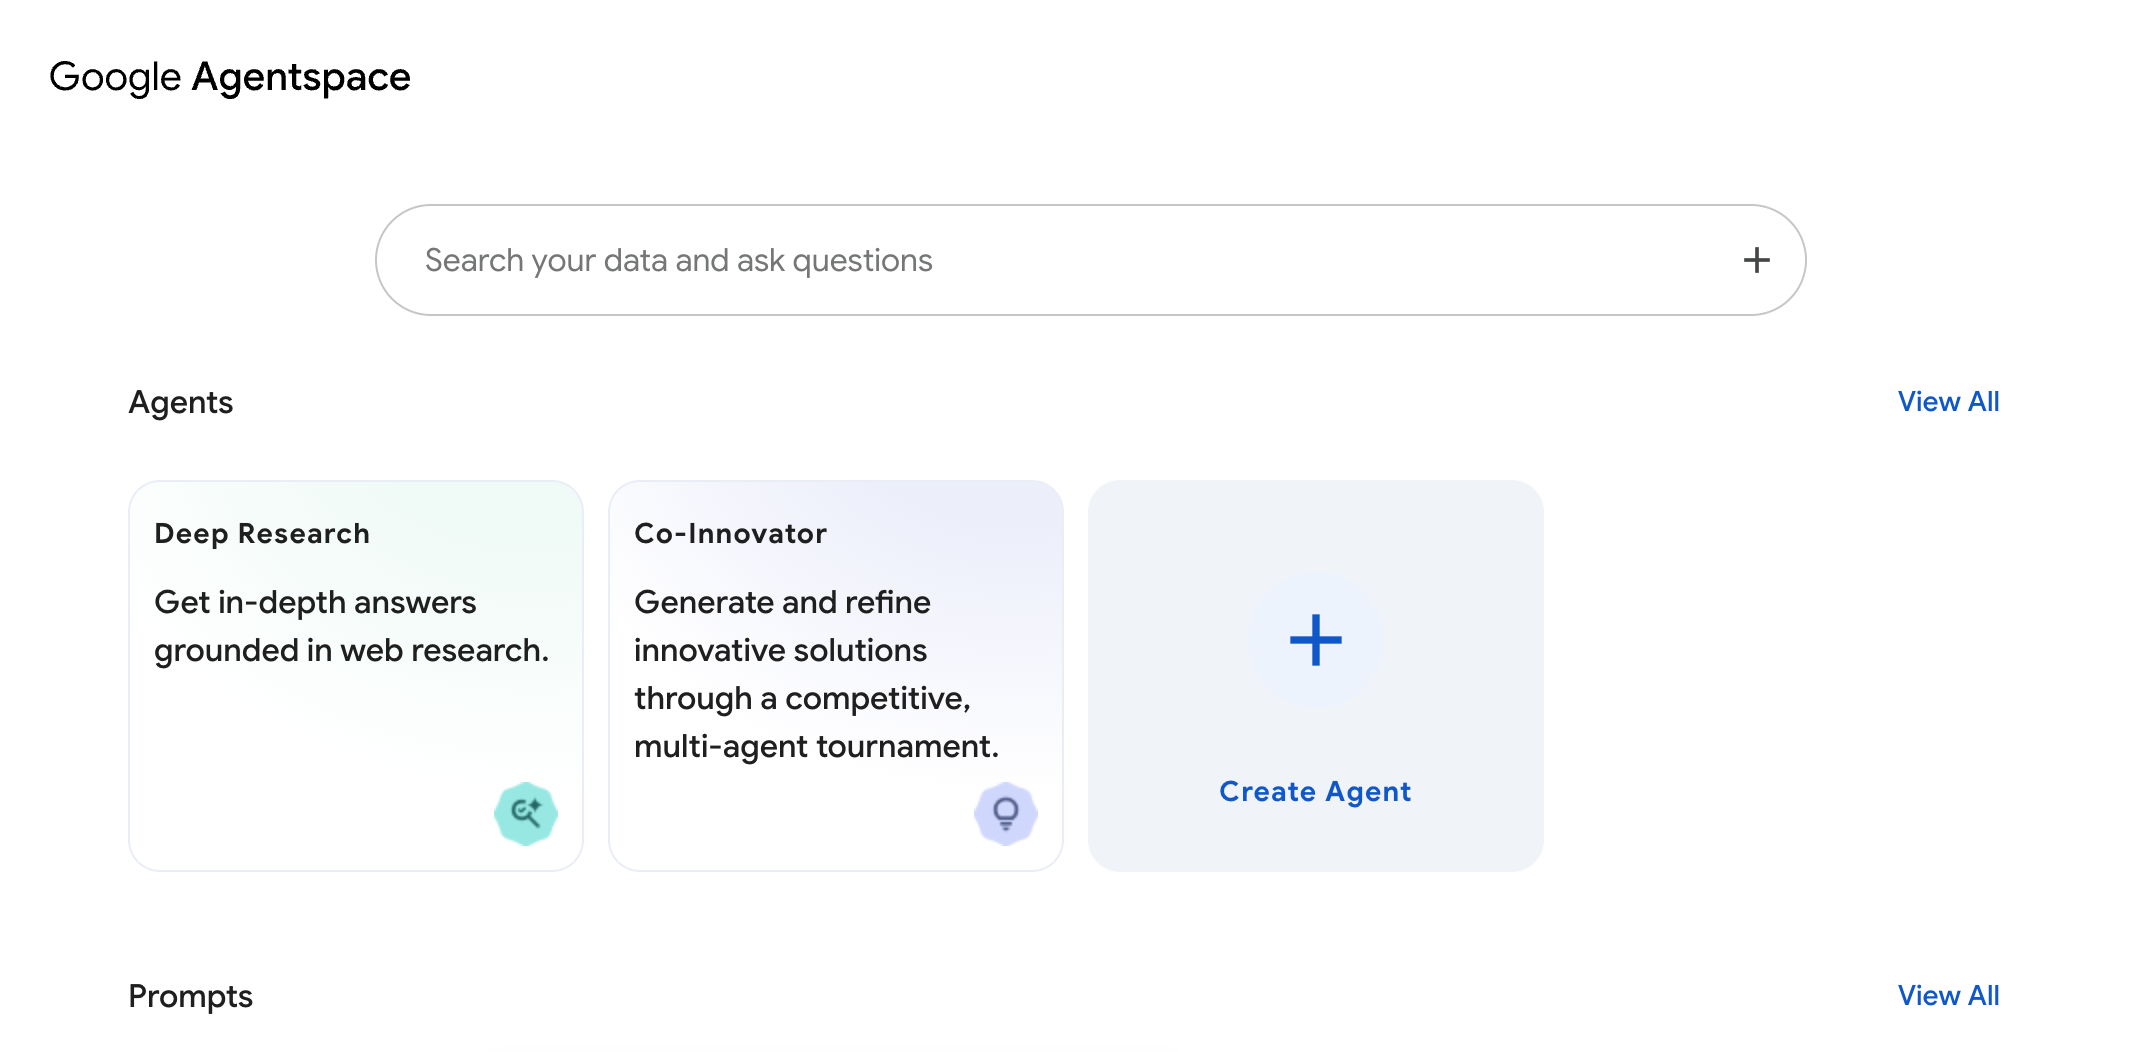Screen dimensions: 2130x1052
Task: Open View All next to Prompts
Action: click(1947, 995)
